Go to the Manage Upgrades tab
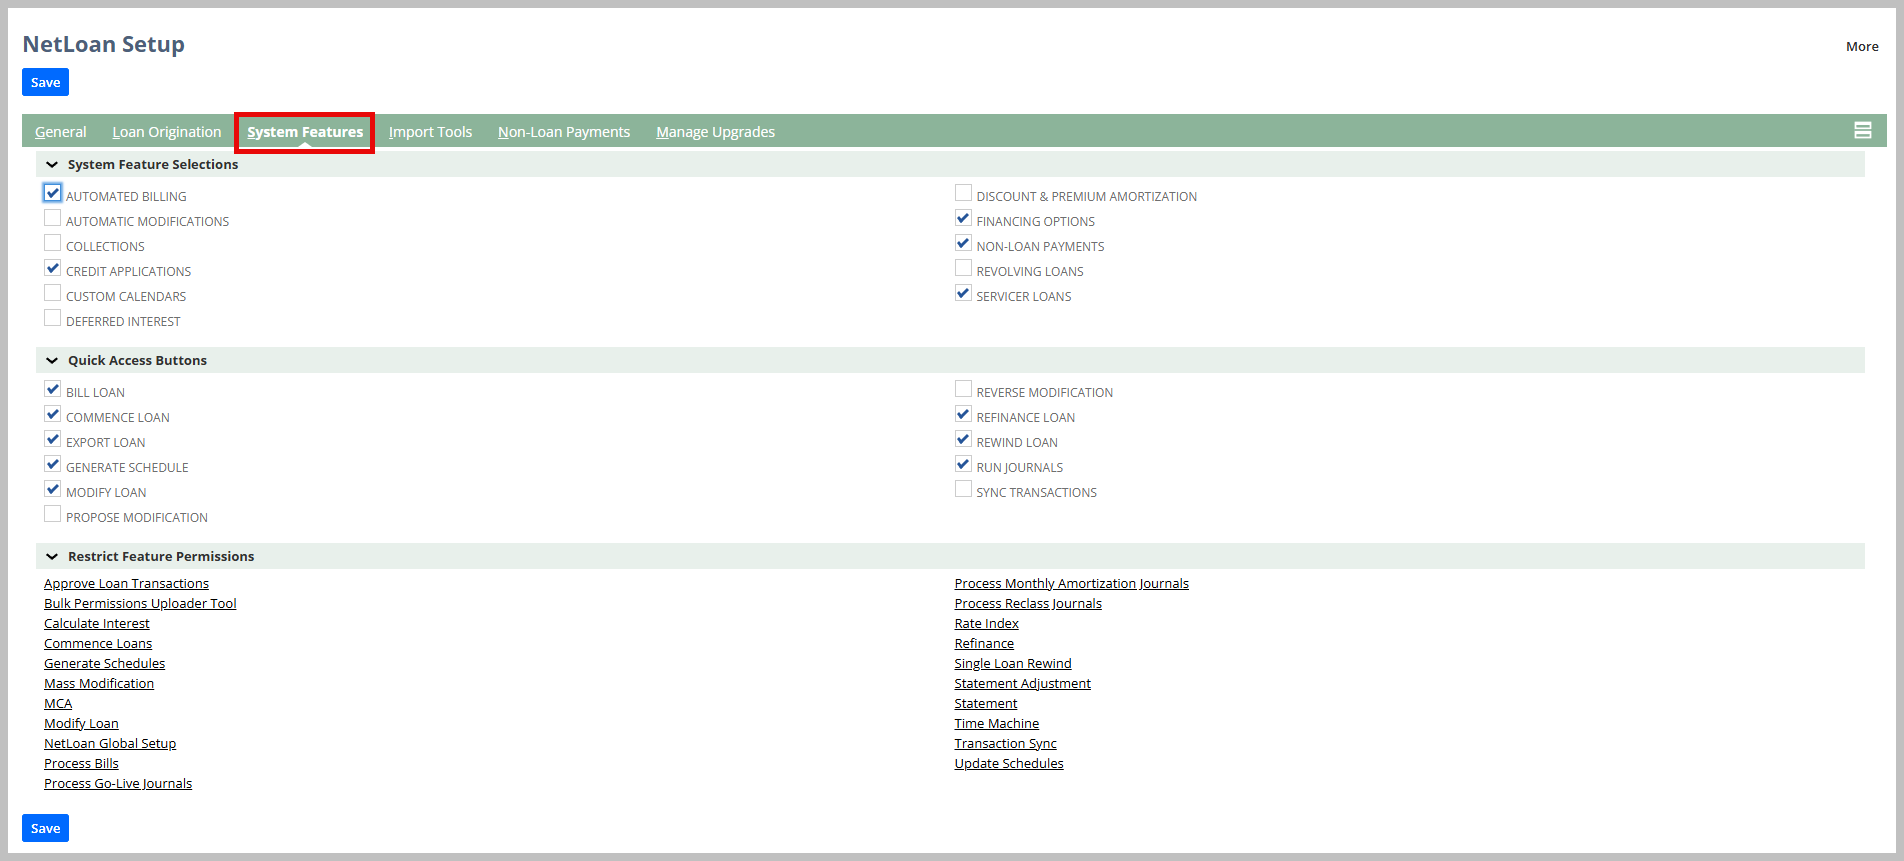Screen dimensions: 1904x861 tap(715, 132)
